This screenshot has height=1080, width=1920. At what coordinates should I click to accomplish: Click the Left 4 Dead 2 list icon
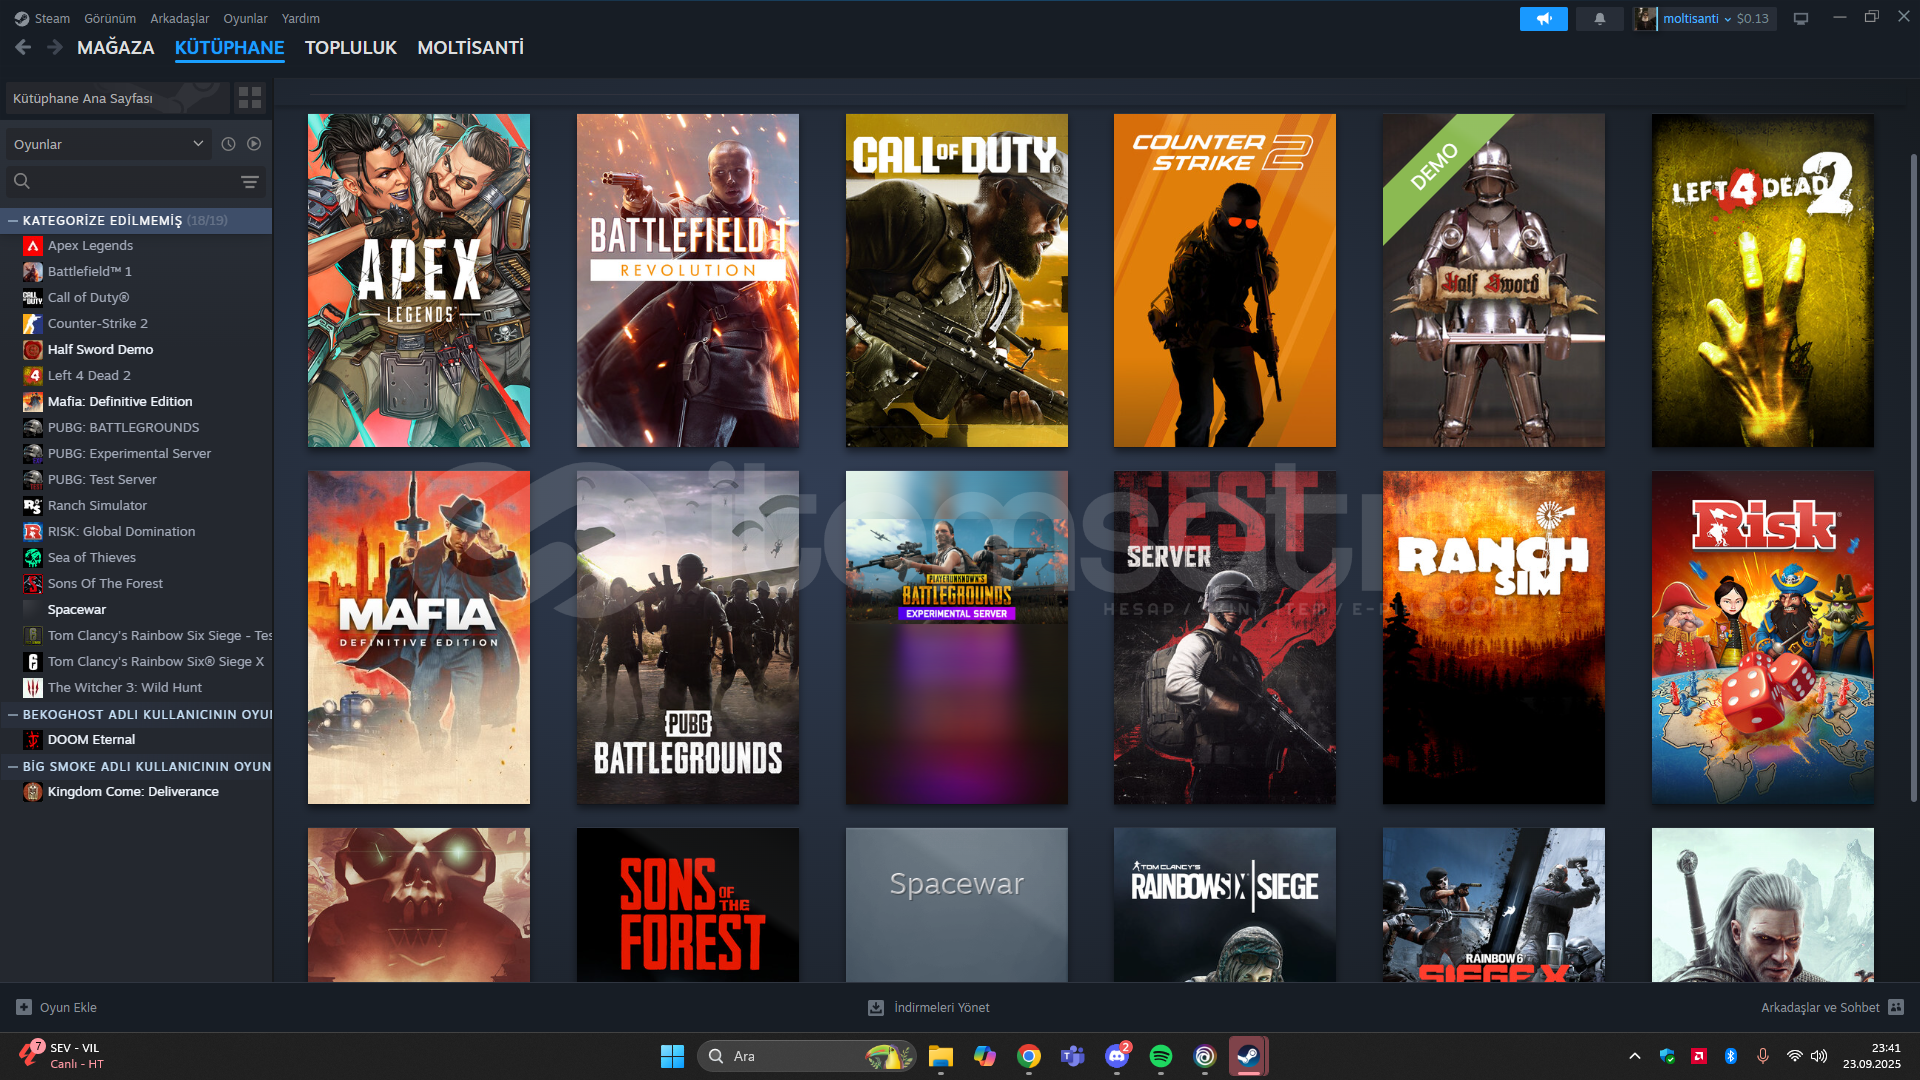(x=33, y=375)
